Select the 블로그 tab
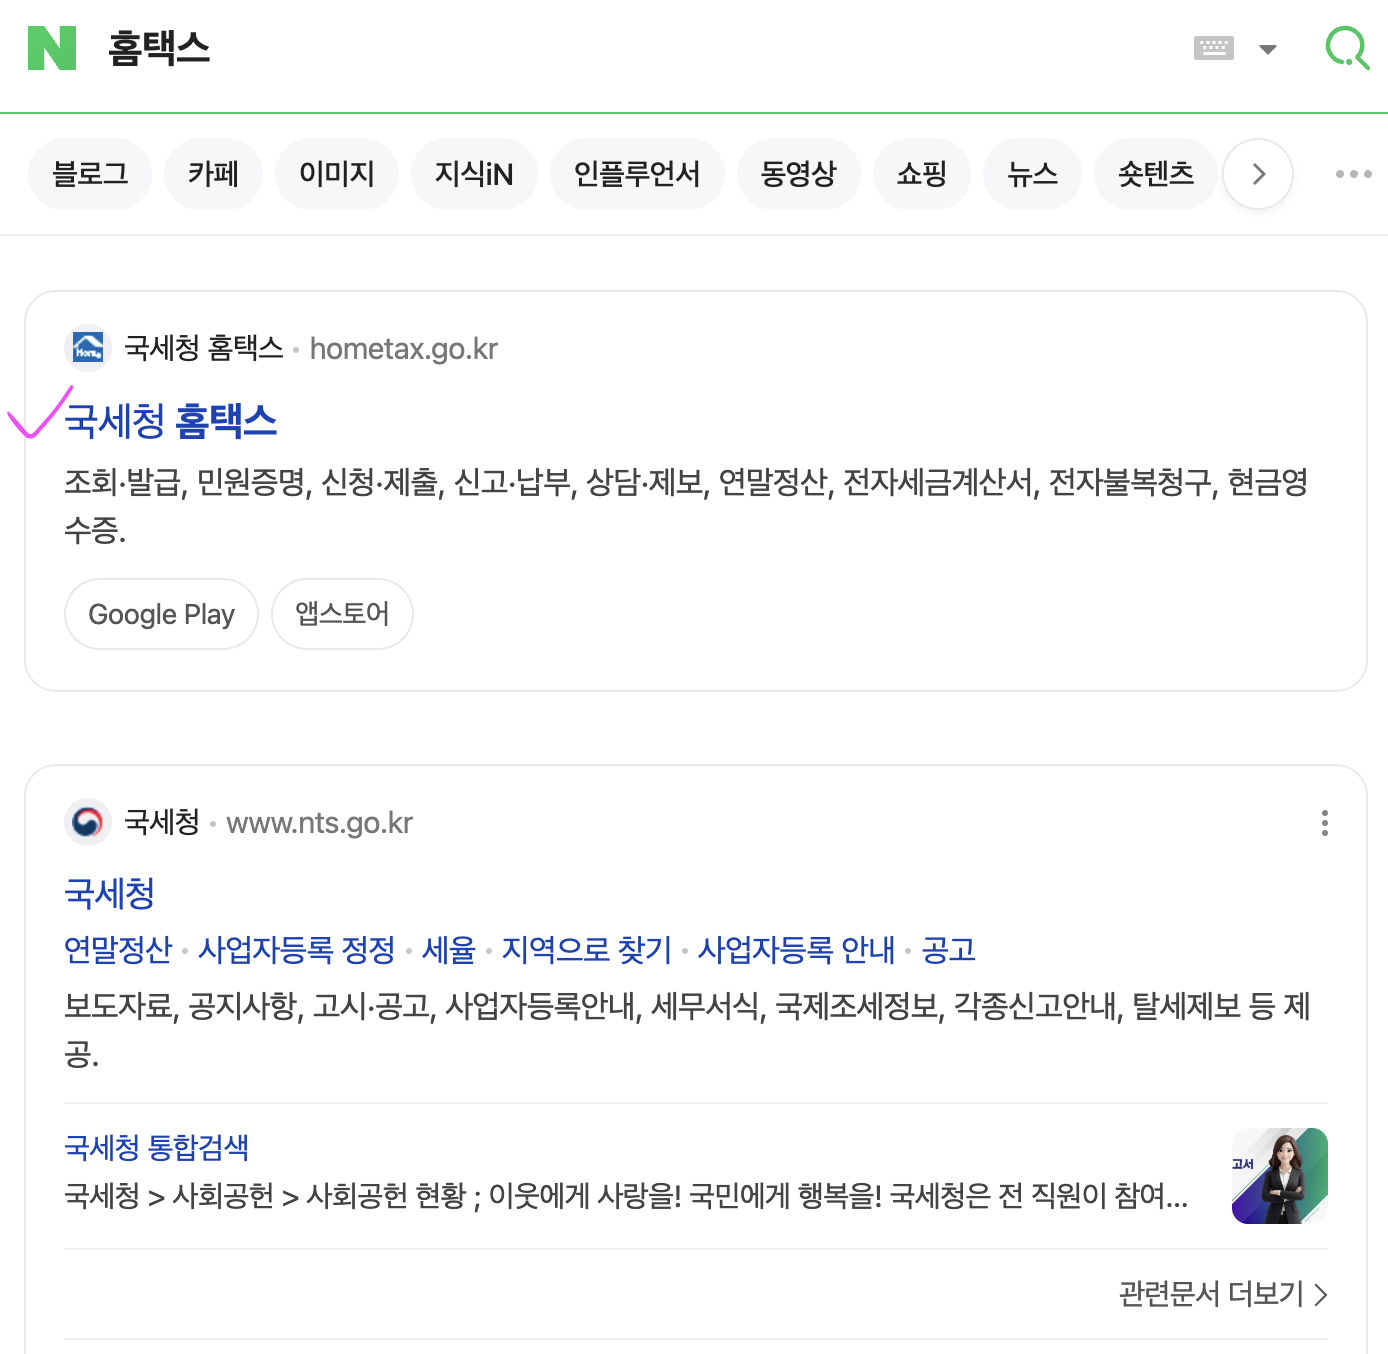The width and height of the screenshot is (1388, 1354). click(x=90, y=174)
